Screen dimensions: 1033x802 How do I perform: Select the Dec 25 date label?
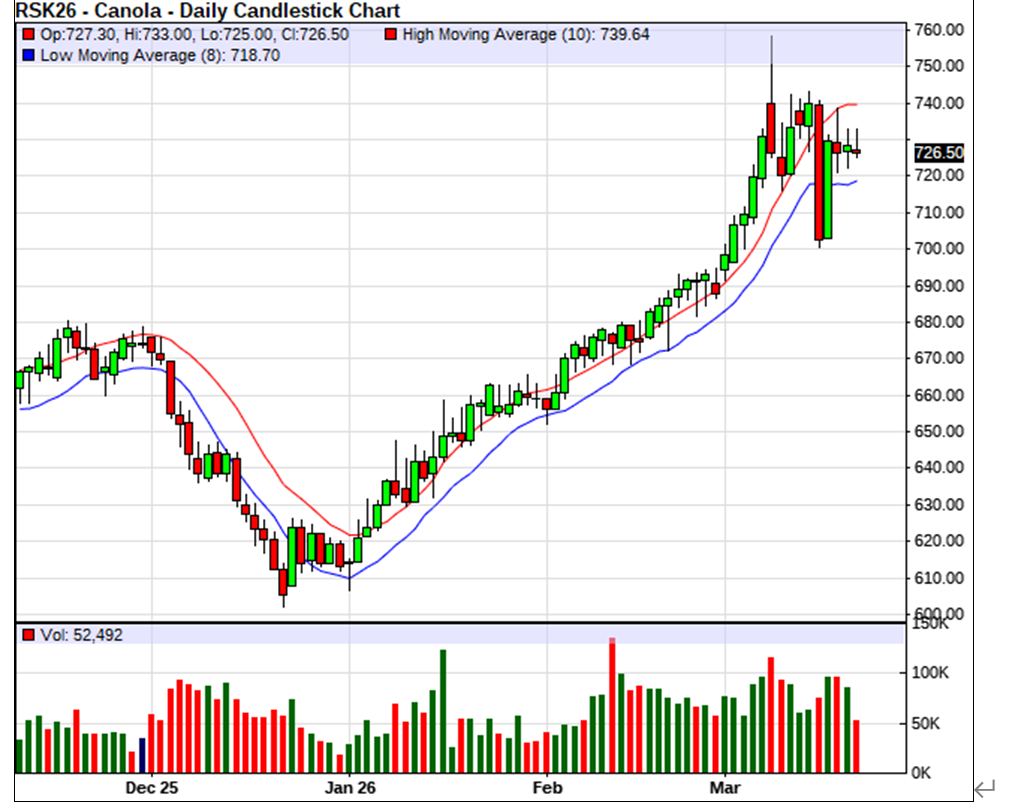152,787
